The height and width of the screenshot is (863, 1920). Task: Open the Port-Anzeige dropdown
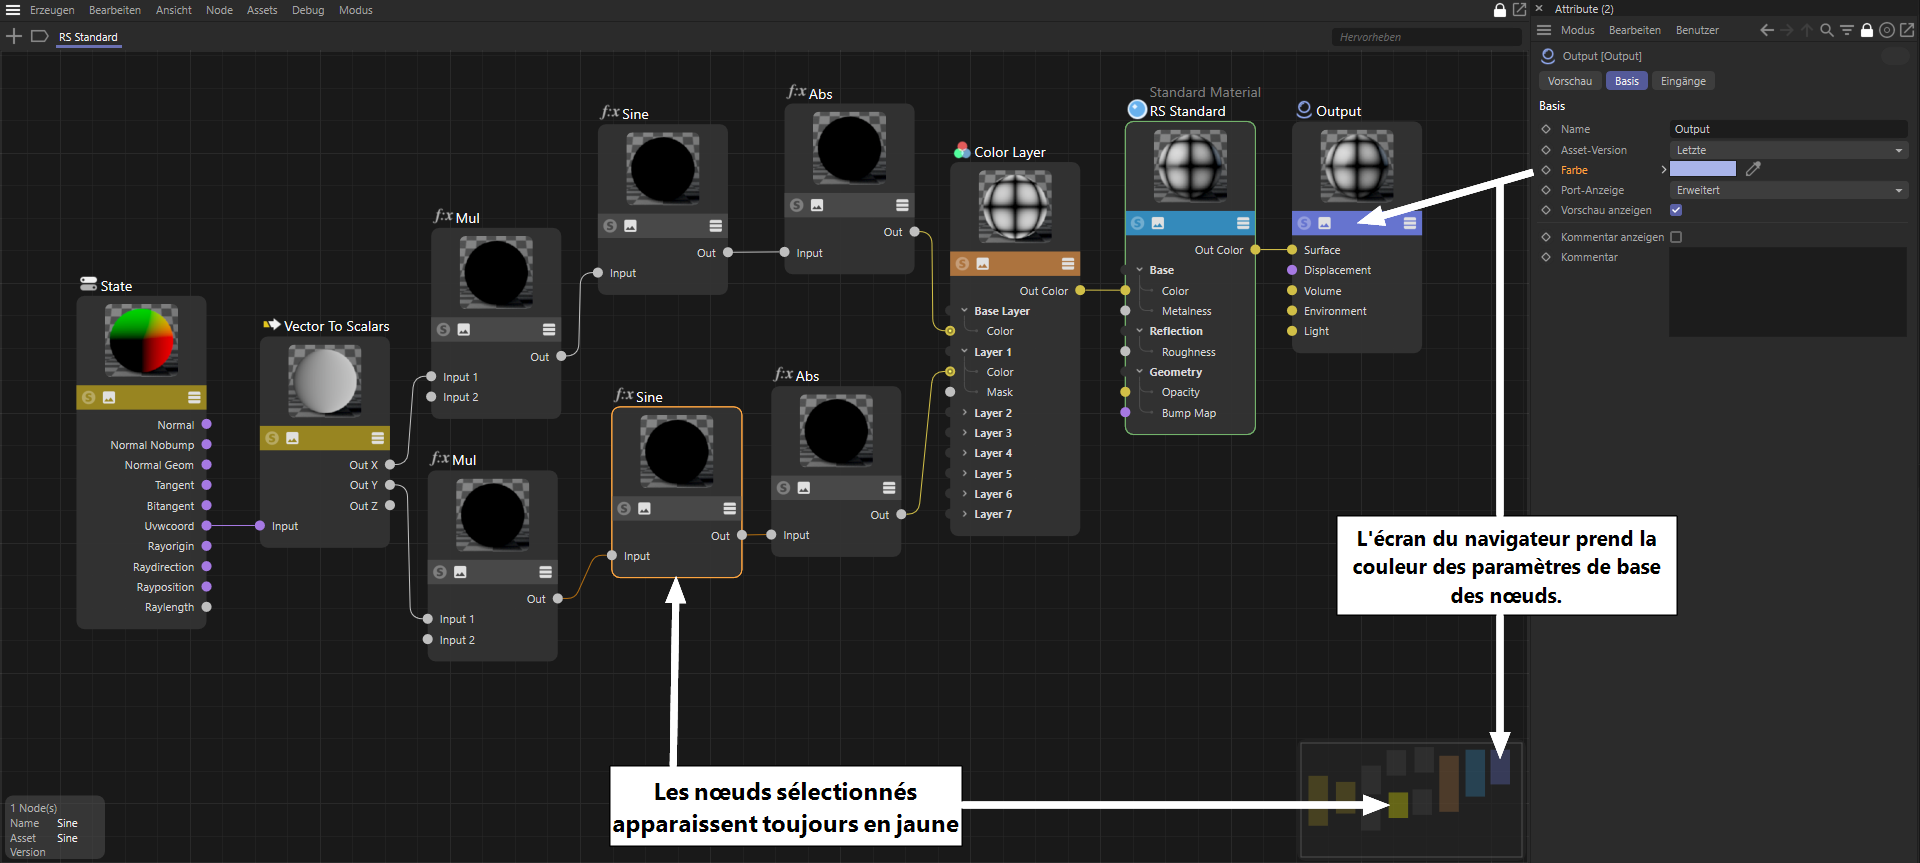coord(1788,190)
